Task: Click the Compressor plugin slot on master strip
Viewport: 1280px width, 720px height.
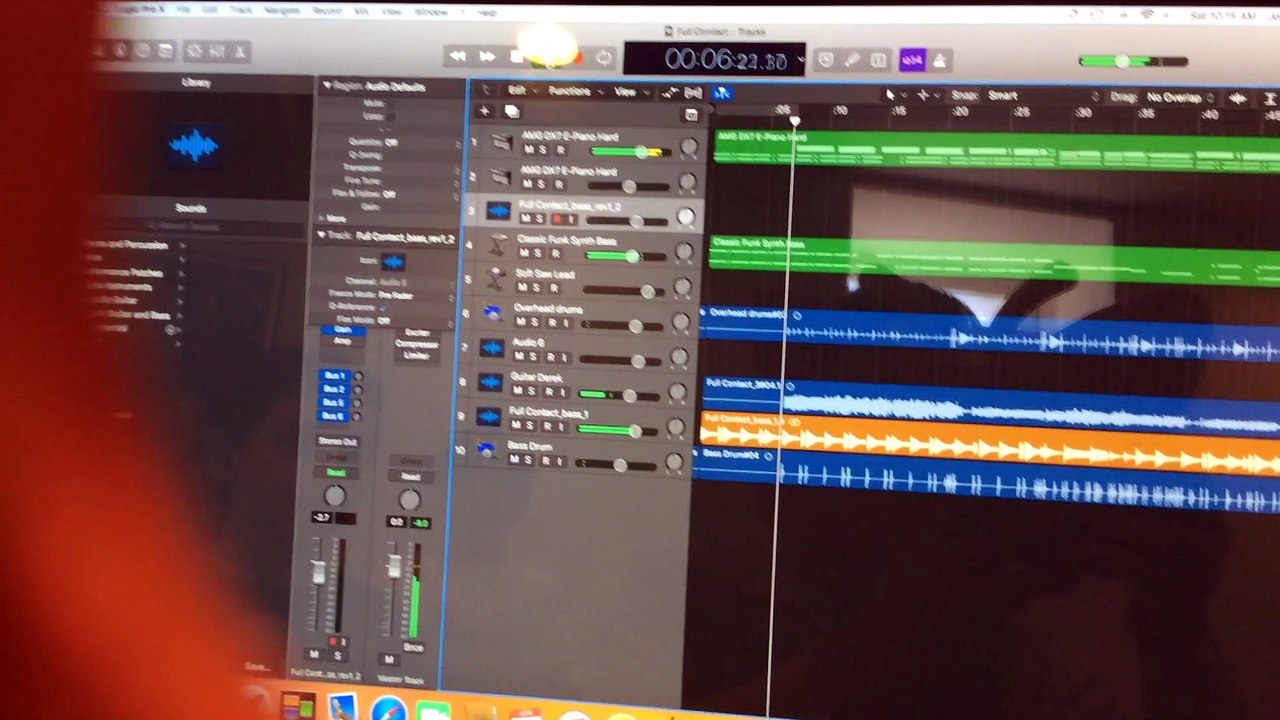Action: tap(415, 345)
